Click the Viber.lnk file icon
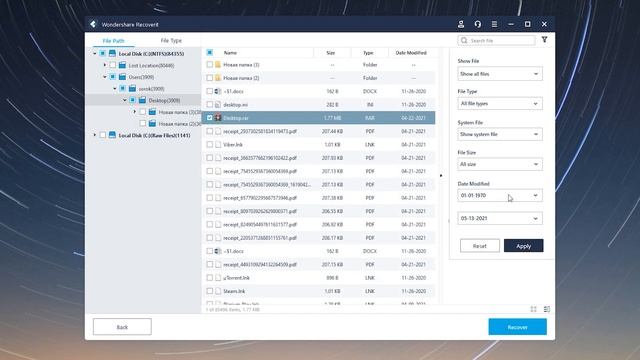 pos(218,144)
